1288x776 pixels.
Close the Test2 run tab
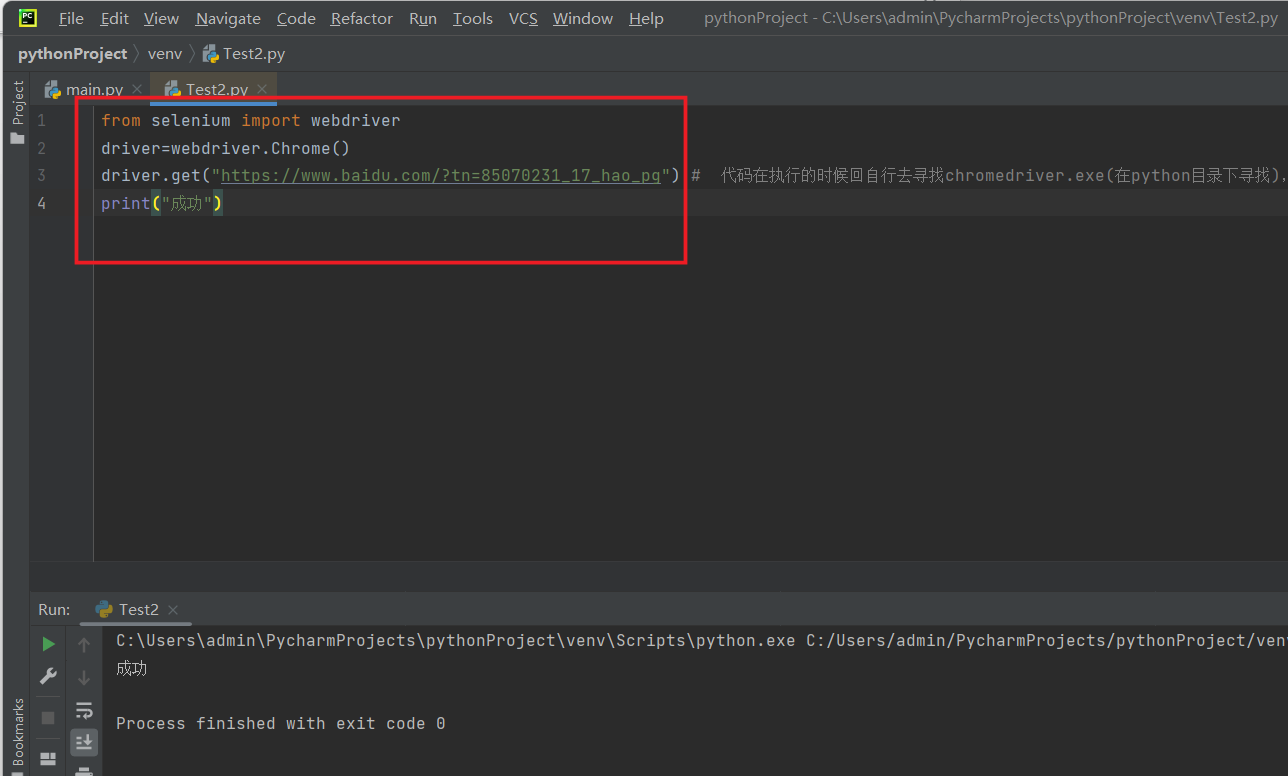(173, 609)
